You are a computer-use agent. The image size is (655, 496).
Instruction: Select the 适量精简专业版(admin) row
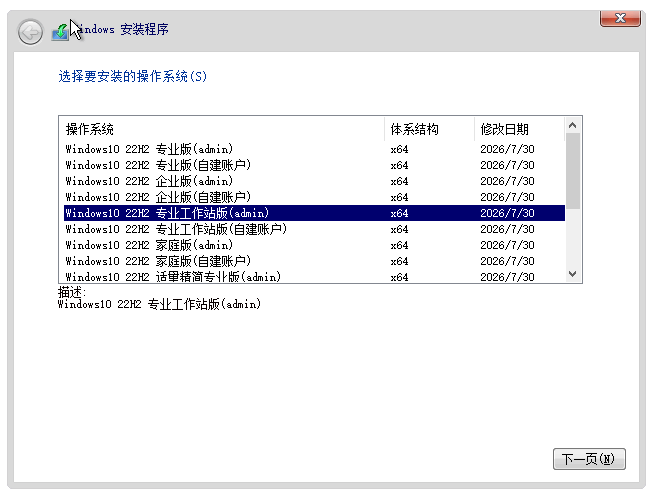(314, 276)
